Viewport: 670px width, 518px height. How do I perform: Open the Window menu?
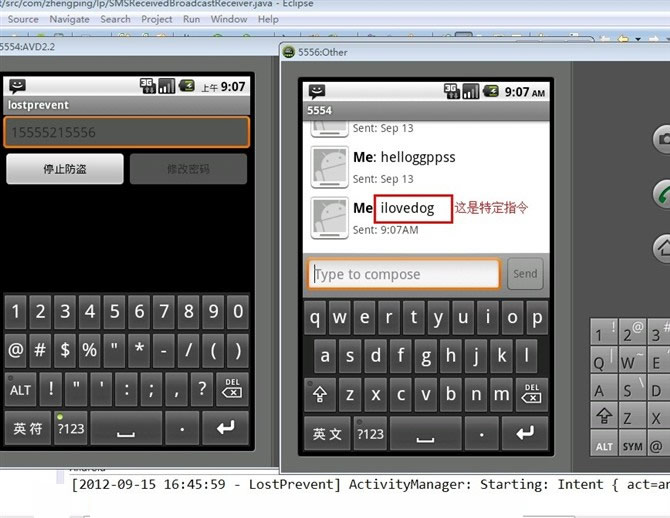click(229, 19)
